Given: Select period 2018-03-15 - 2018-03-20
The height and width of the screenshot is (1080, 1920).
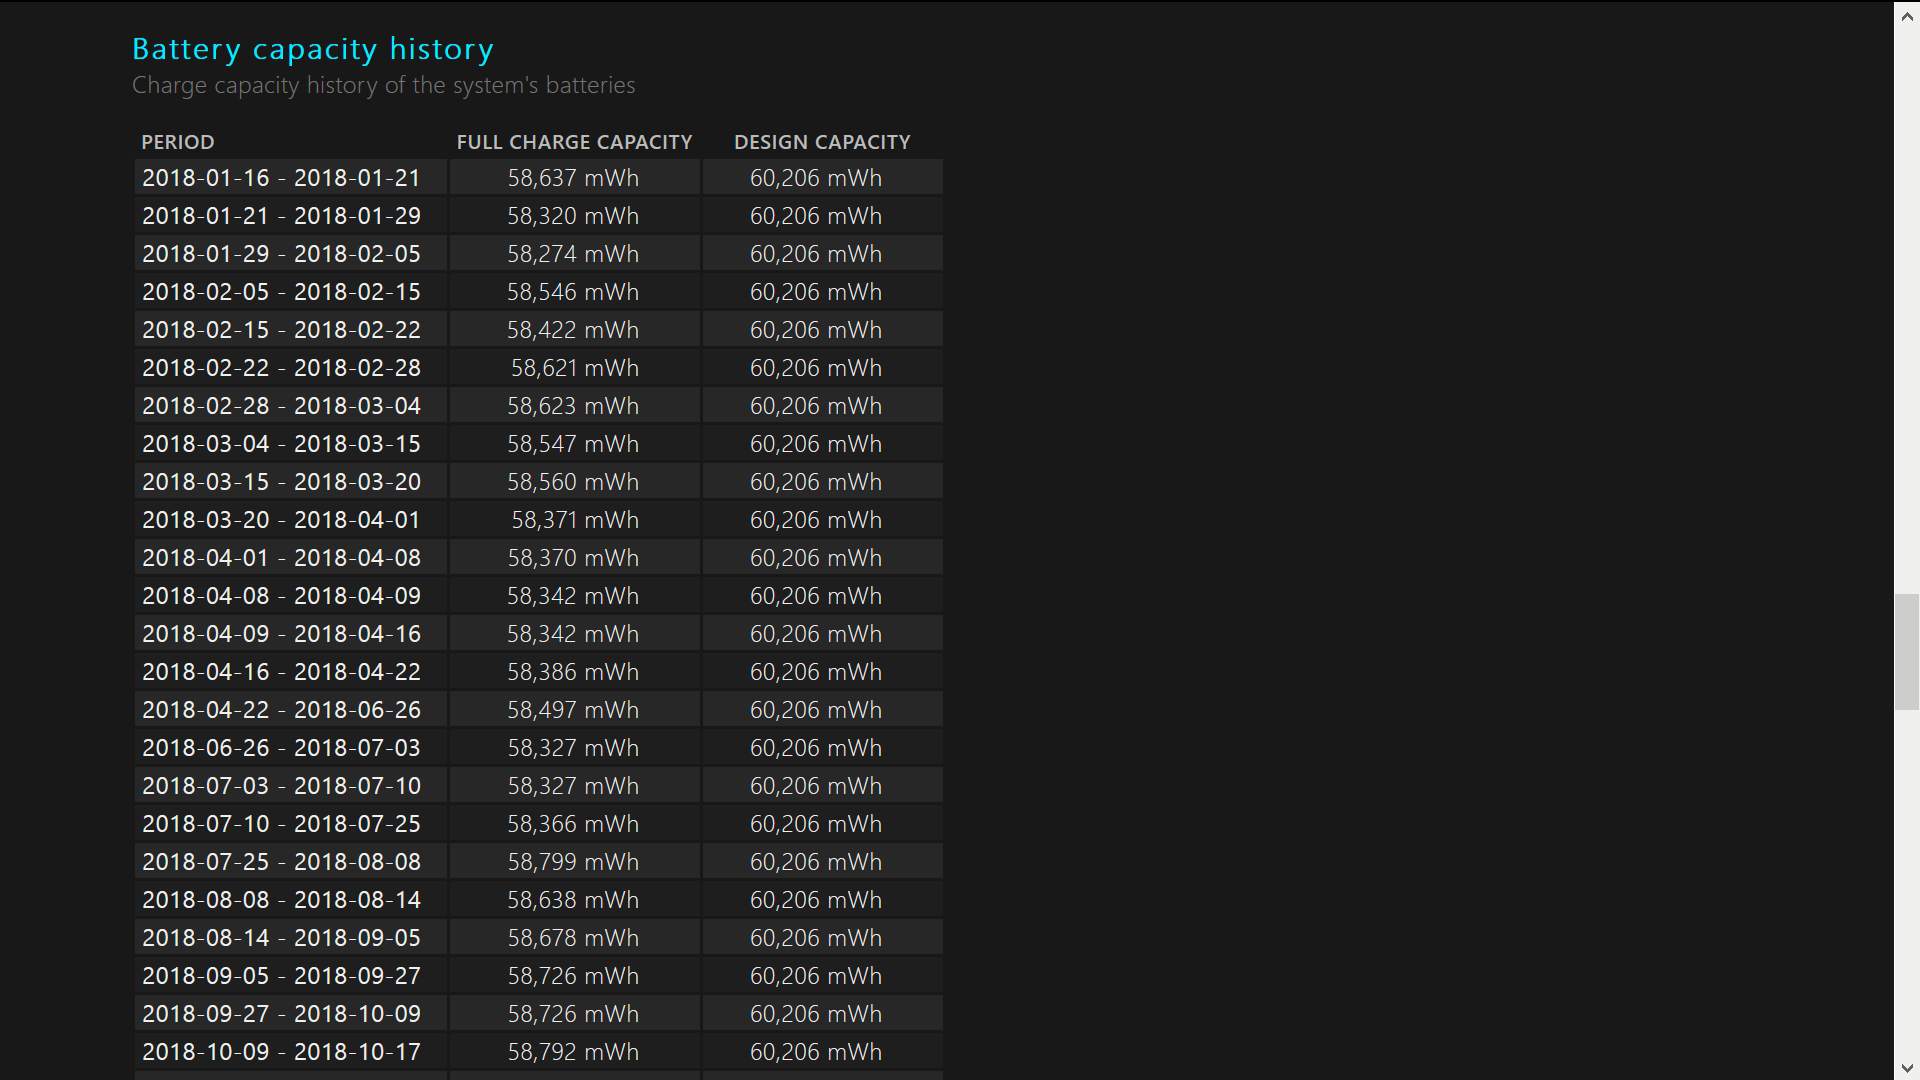Looking at the screenshot, I should pyautogui.click(x=281, y=482).
